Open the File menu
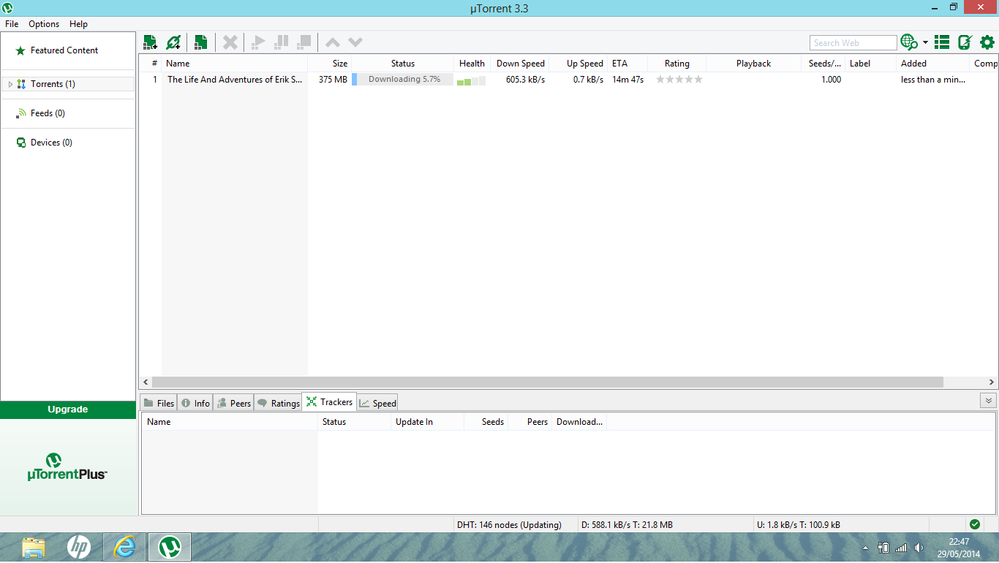The height and width of the screenshot is (563, 999). click(x=11, y=24)
